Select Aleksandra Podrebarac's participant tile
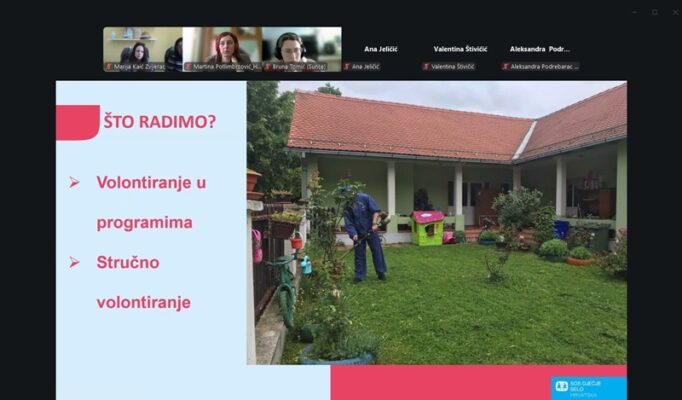This screenshot has height=400, width=682. click(541, 50)
